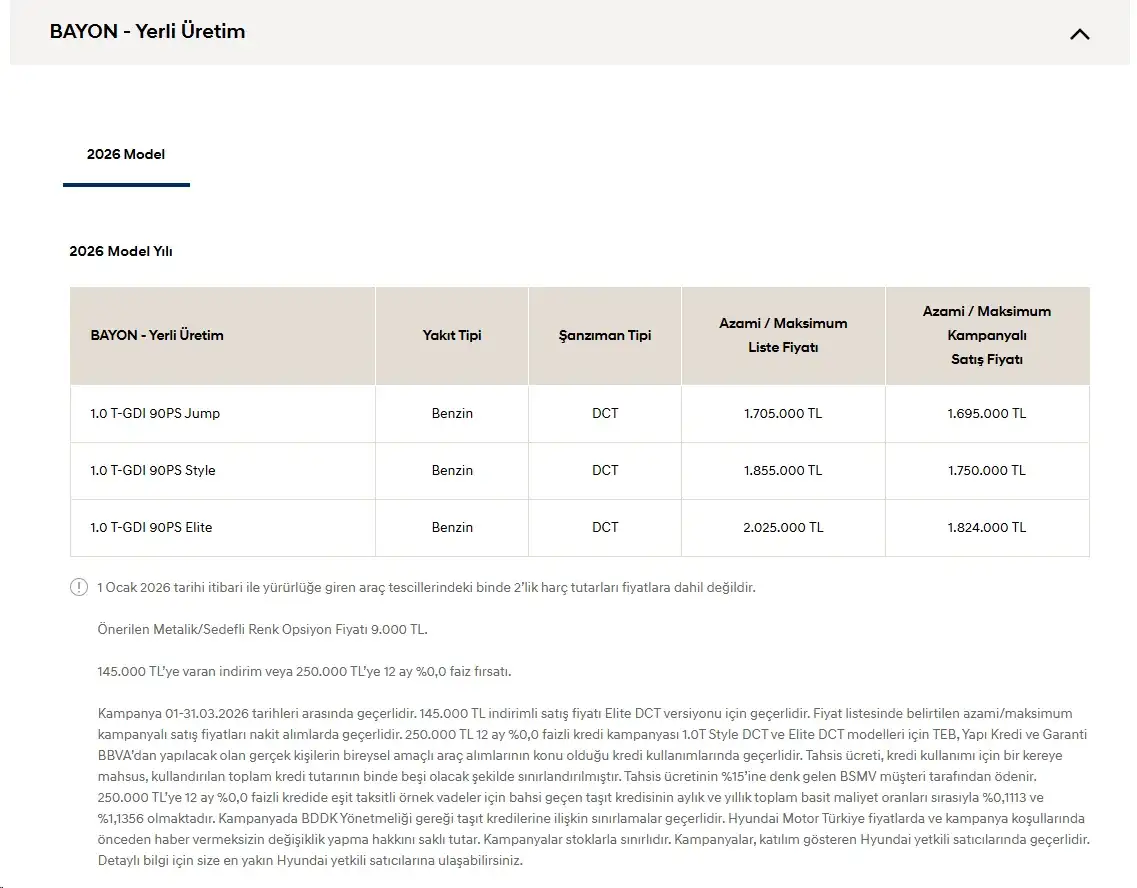The image size is (1137, 888).
Task: Click the 1.695.000 TL campaign price
Action: 987,413
